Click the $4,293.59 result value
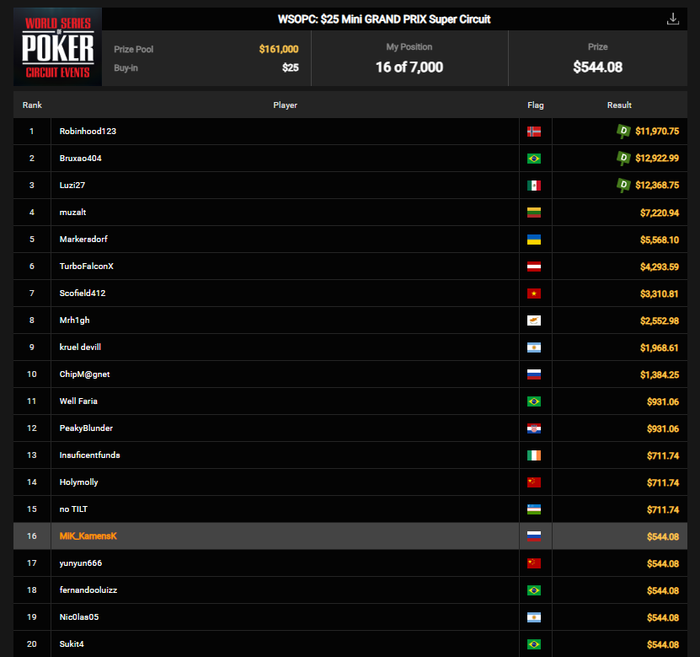The image size is (700, 657). point(659,267)
